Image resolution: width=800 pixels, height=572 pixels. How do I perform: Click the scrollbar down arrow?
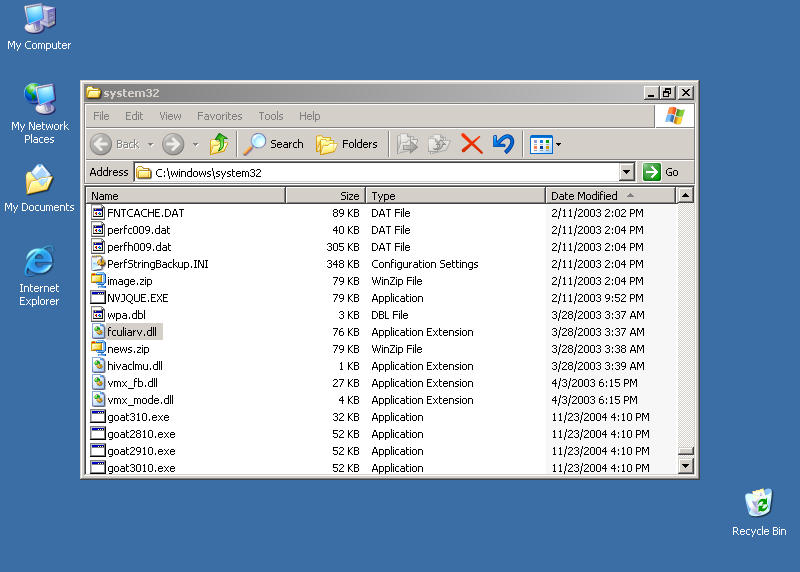[685, 465]
